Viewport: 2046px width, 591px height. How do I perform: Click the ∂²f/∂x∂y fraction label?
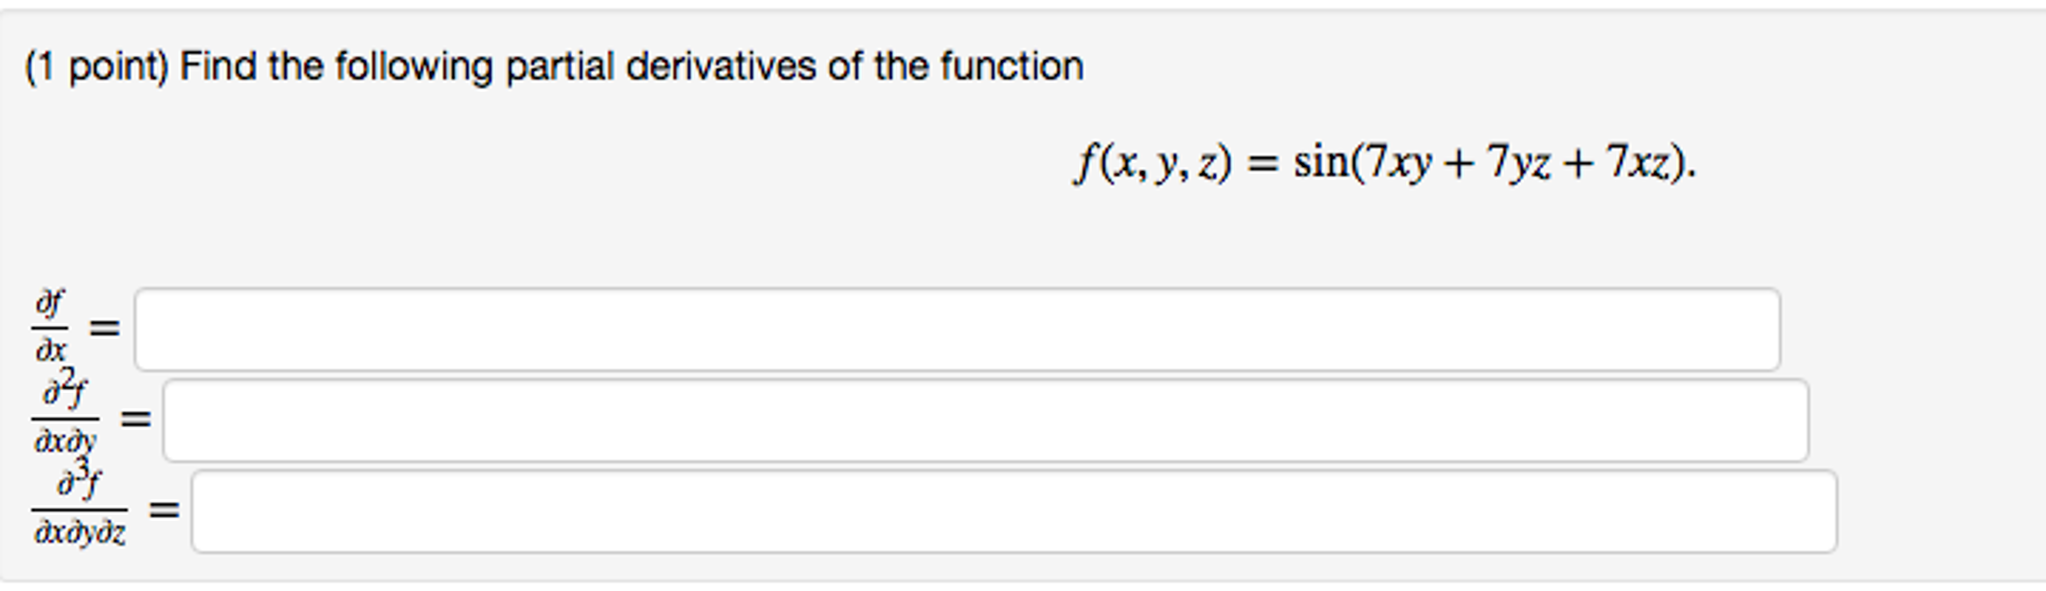(x=65, y=412)
